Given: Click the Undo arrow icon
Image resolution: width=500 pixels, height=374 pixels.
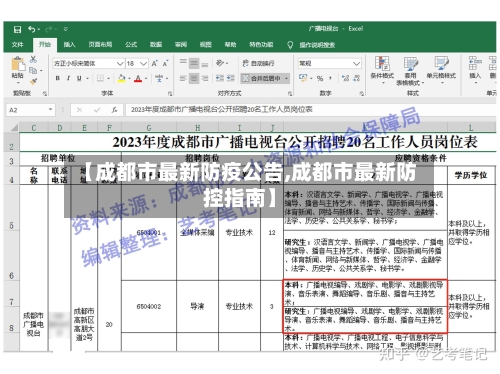Looking at the screenshot, I should 32,29.
